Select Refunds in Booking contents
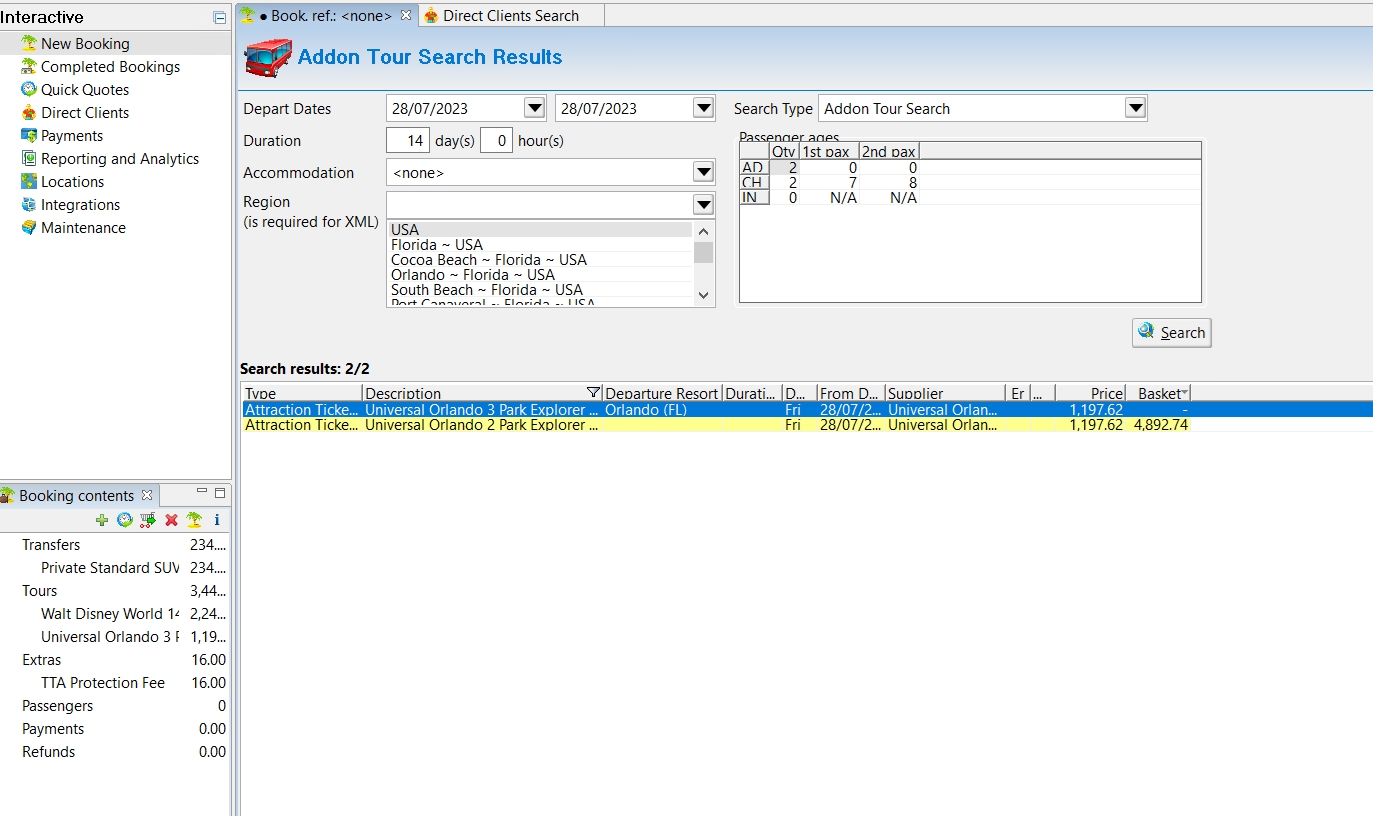 (49, 752)
